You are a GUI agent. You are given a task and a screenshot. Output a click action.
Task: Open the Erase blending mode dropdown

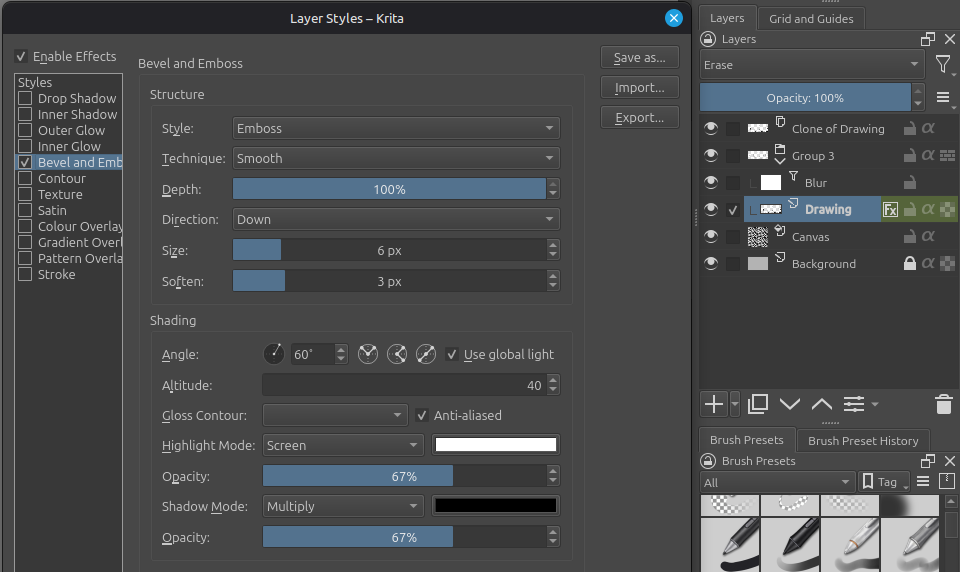[x=811, y=65]
